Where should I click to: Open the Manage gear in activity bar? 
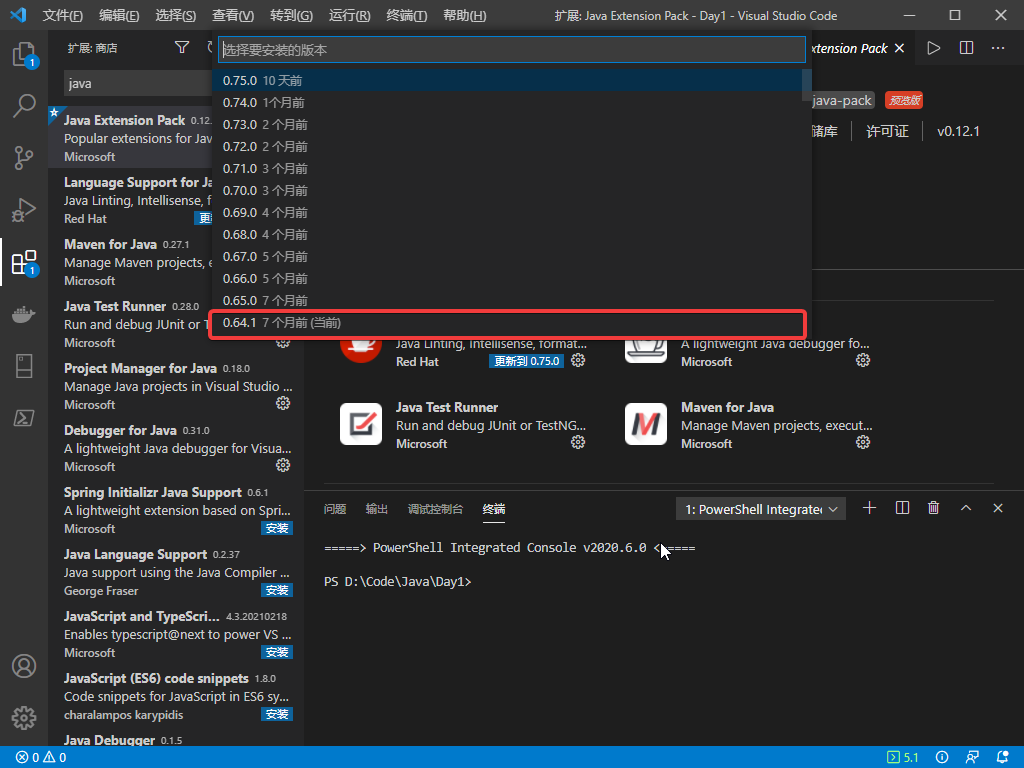24,718
